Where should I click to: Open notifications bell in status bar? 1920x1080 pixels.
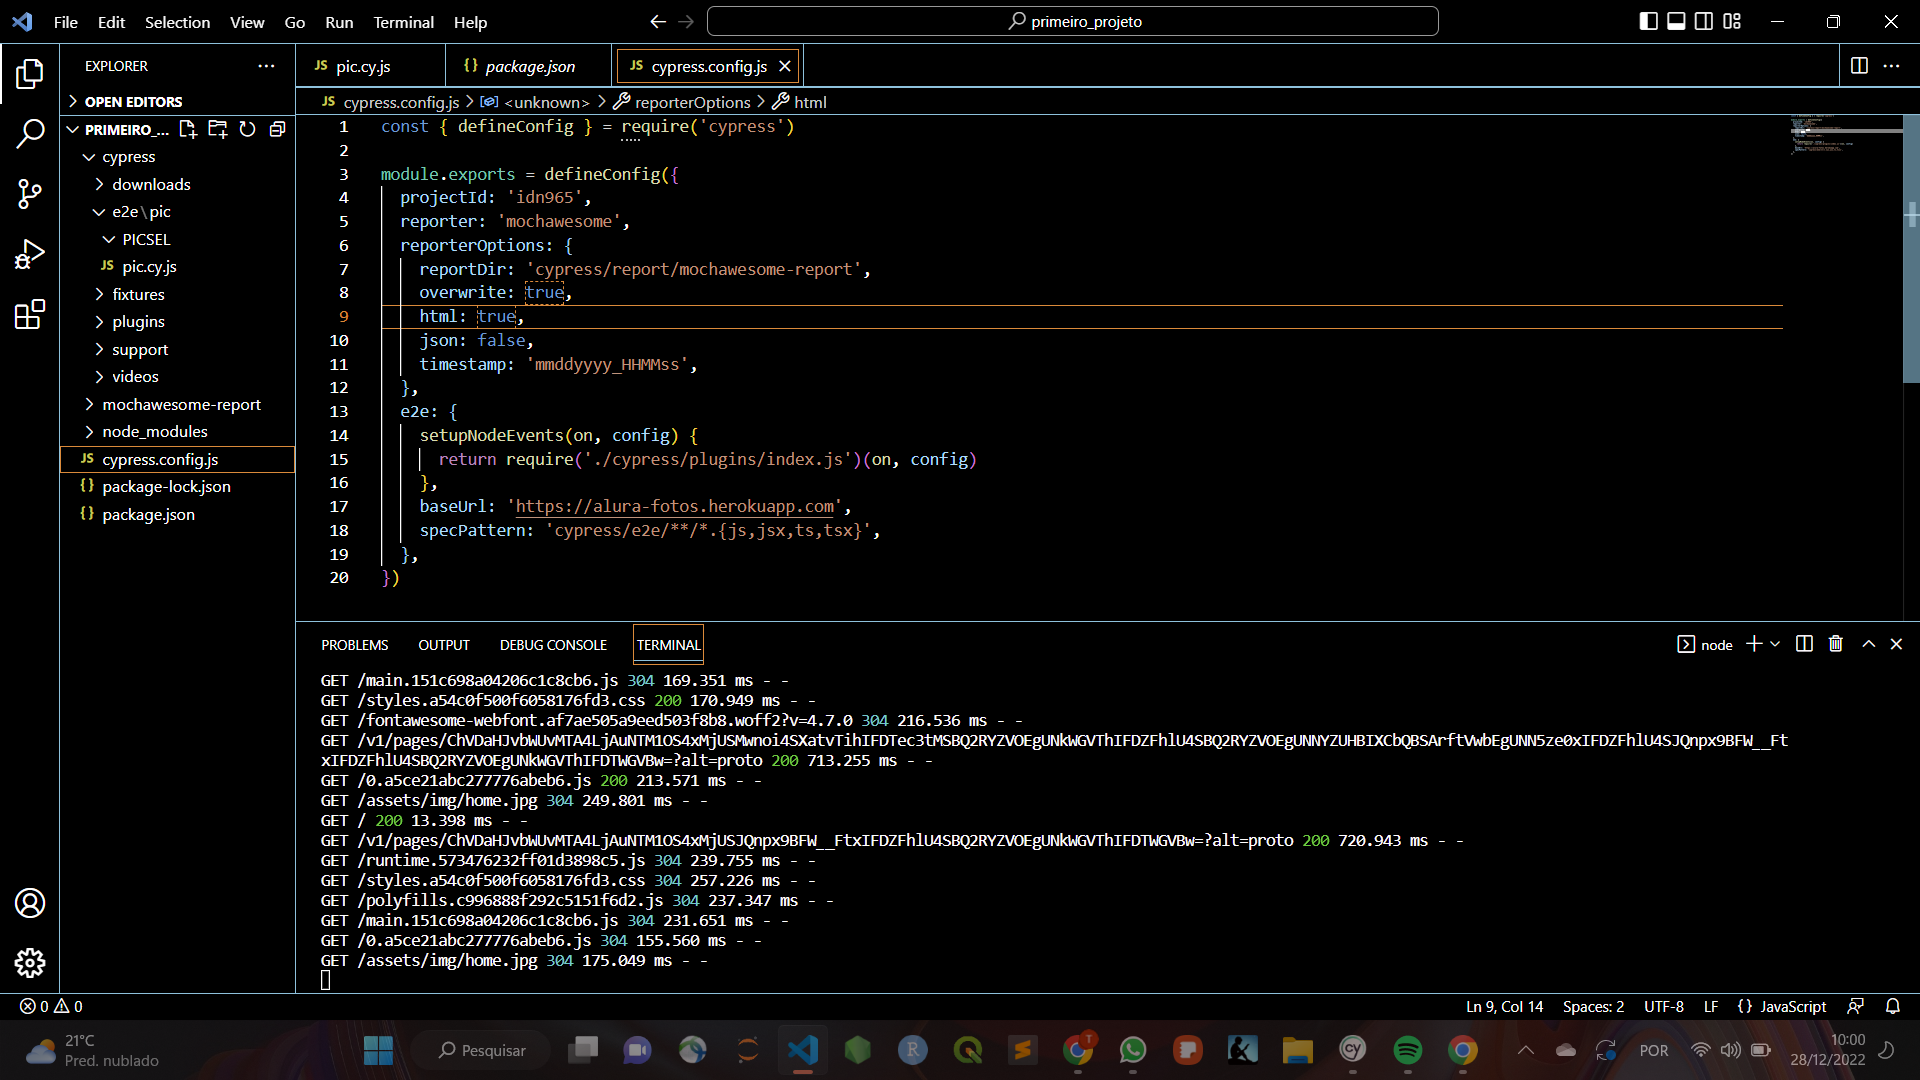(x=1893, y=1006)
